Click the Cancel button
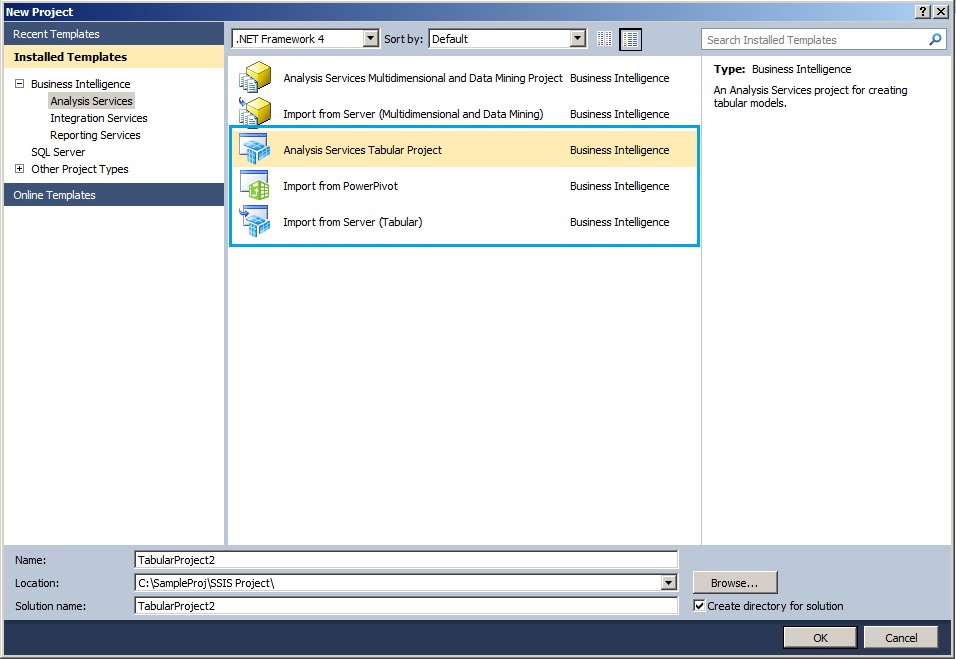The height and width of the screenshot is (659, 956). pyautogui.click(x=901, y=638)
